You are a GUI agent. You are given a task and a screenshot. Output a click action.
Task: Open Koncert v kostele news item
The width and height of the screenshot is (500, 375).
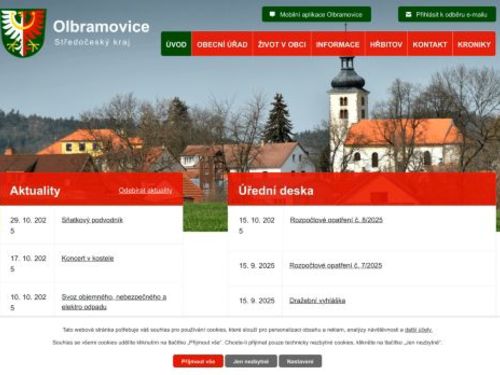87,258
